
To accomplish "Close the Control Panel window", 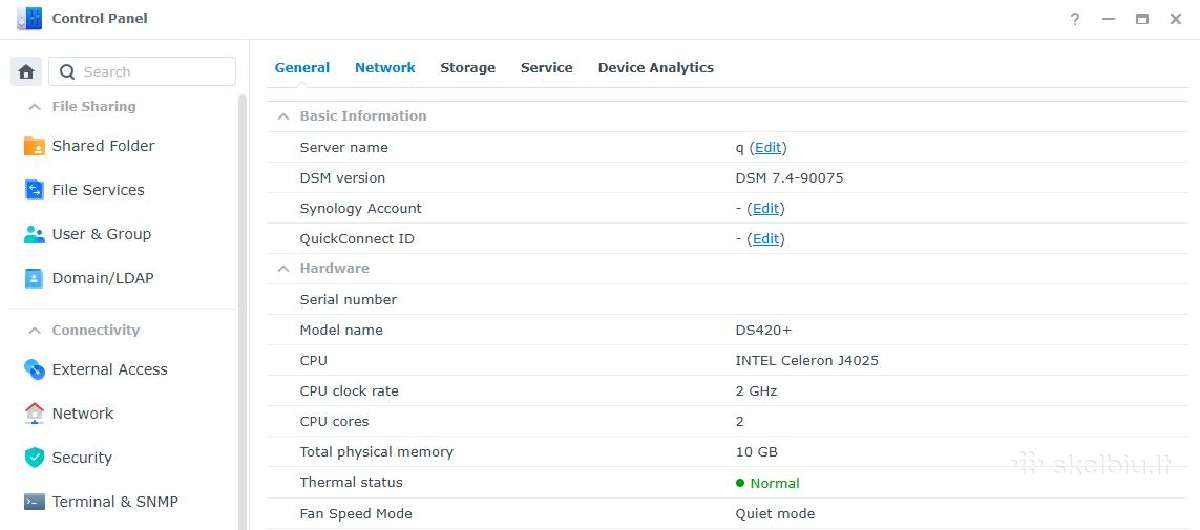I will tap(1176, 19).
